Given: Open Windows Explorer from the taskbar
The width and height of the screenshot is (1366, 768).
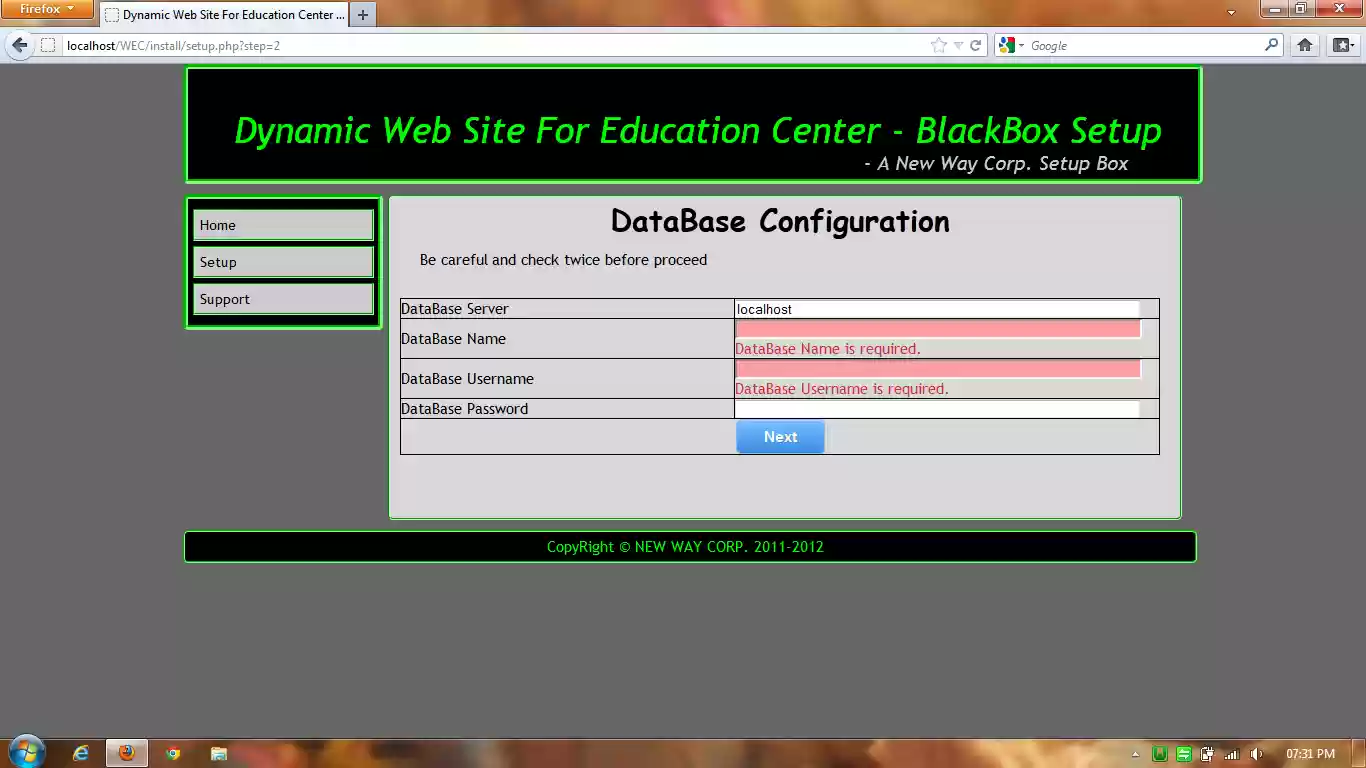Looking at the screenshot, I should tap(218, 753).
